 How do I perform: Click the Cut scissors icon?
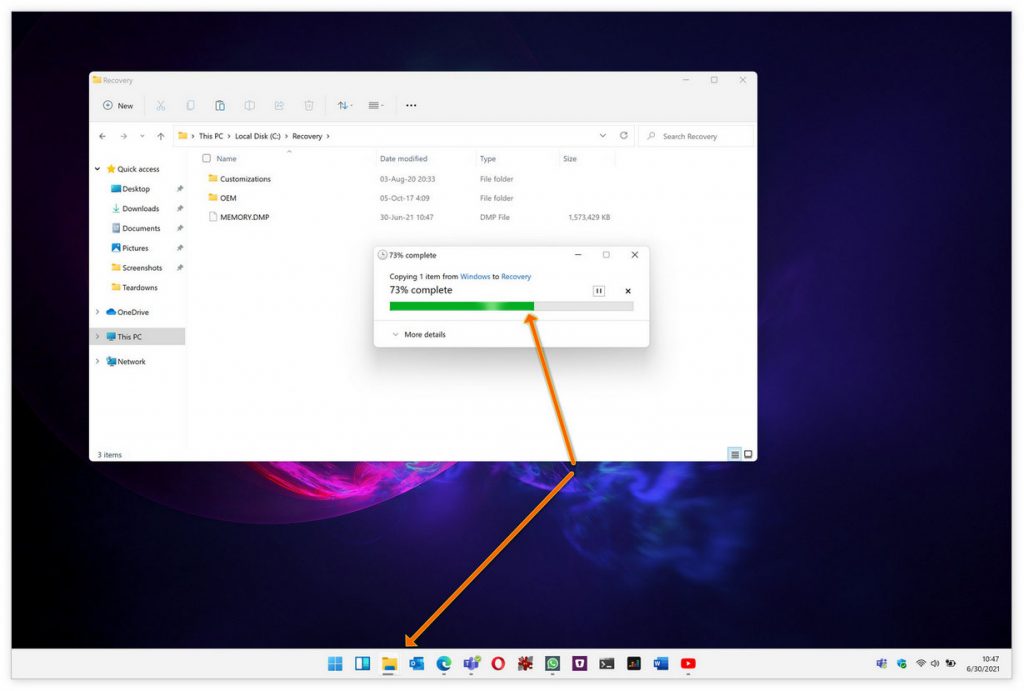point(161,105)
